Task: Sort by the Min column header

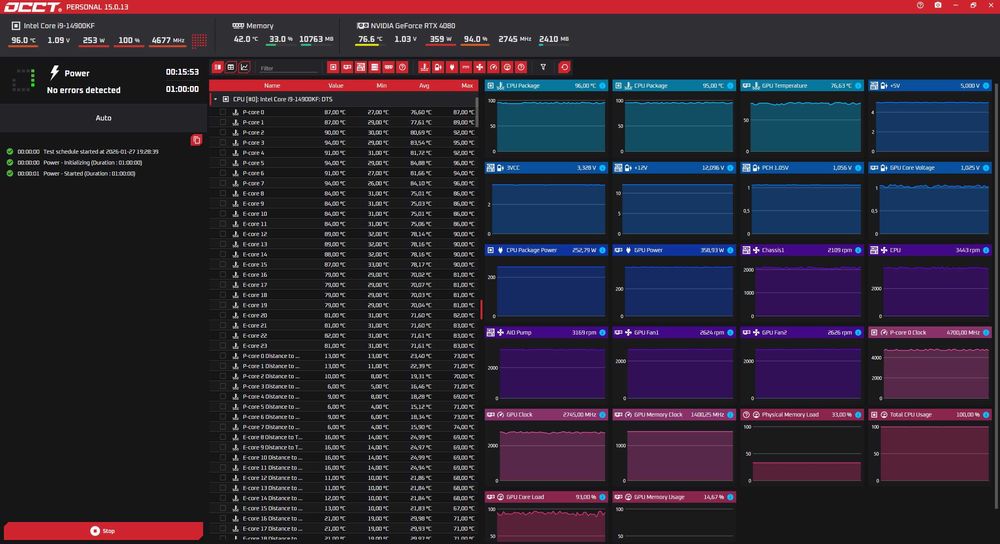Action: [x=381, y=85]
